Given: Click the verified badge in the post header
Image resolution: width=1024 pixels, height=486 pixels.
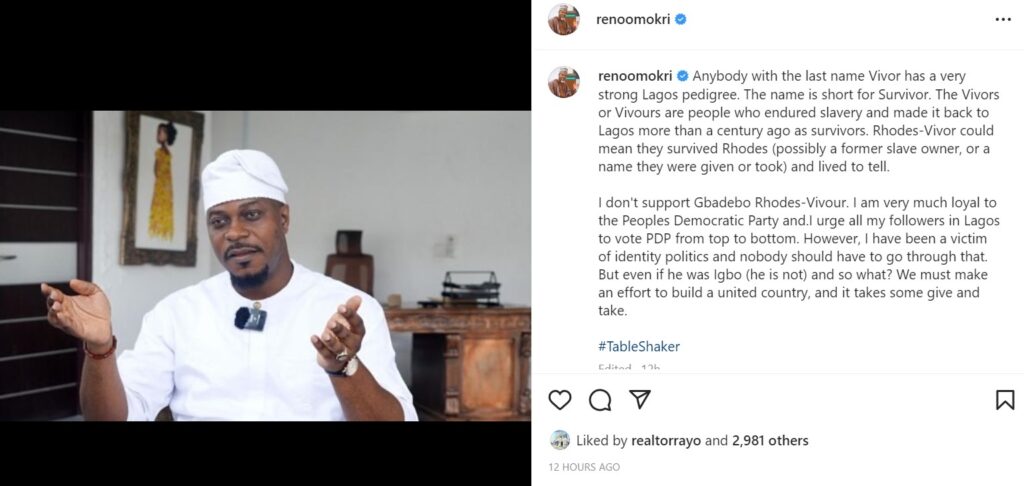Looking at the screenshot, I should [x=681, y=19].
